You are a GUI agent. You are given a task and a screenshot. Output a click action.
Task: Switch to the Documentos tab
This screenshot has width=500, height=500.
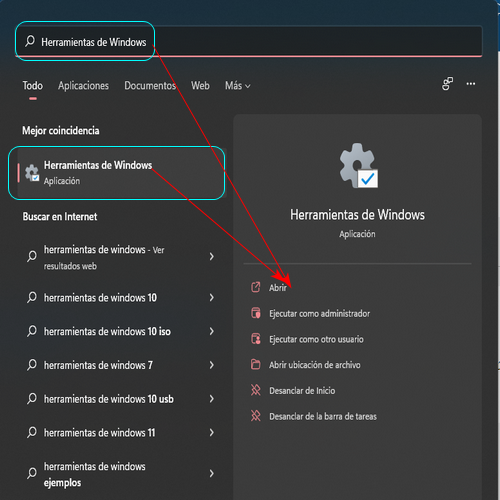pyautogui.click(x=150, y=86)
